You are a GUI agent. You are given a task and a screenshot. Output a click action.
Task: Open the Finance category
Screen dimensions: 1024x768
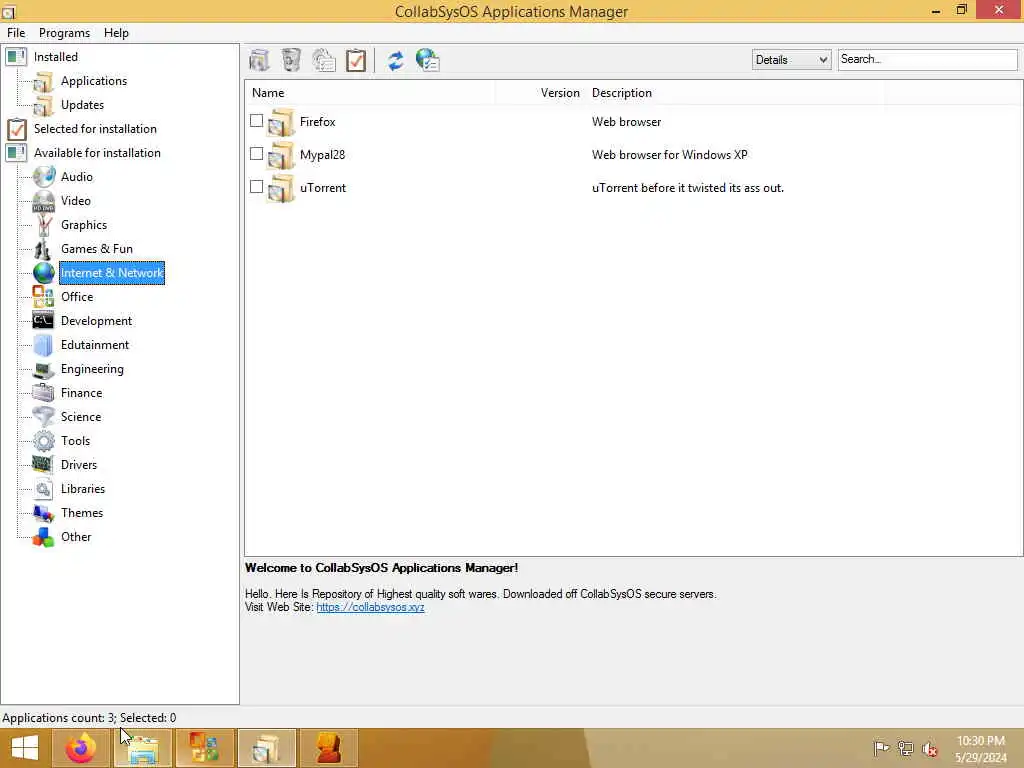coord(82,392)
